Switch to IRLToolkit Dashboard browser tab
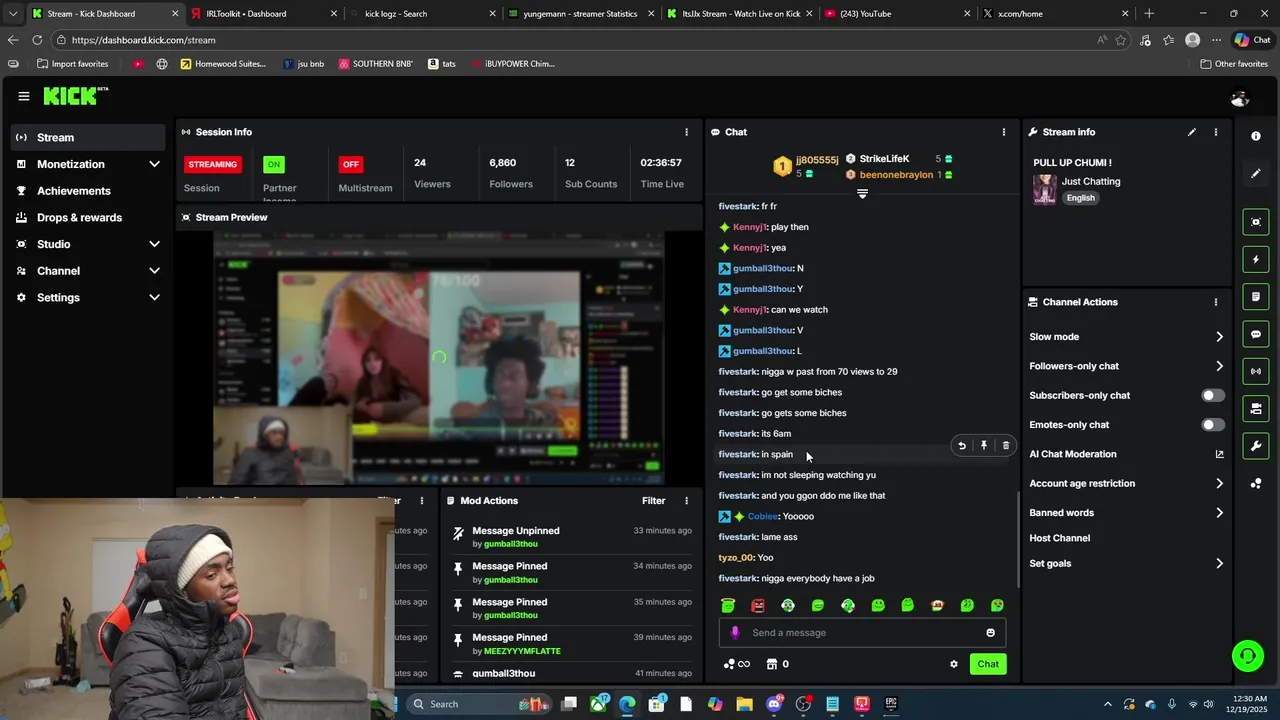The image size is (1280, 720). click(262, 14)
